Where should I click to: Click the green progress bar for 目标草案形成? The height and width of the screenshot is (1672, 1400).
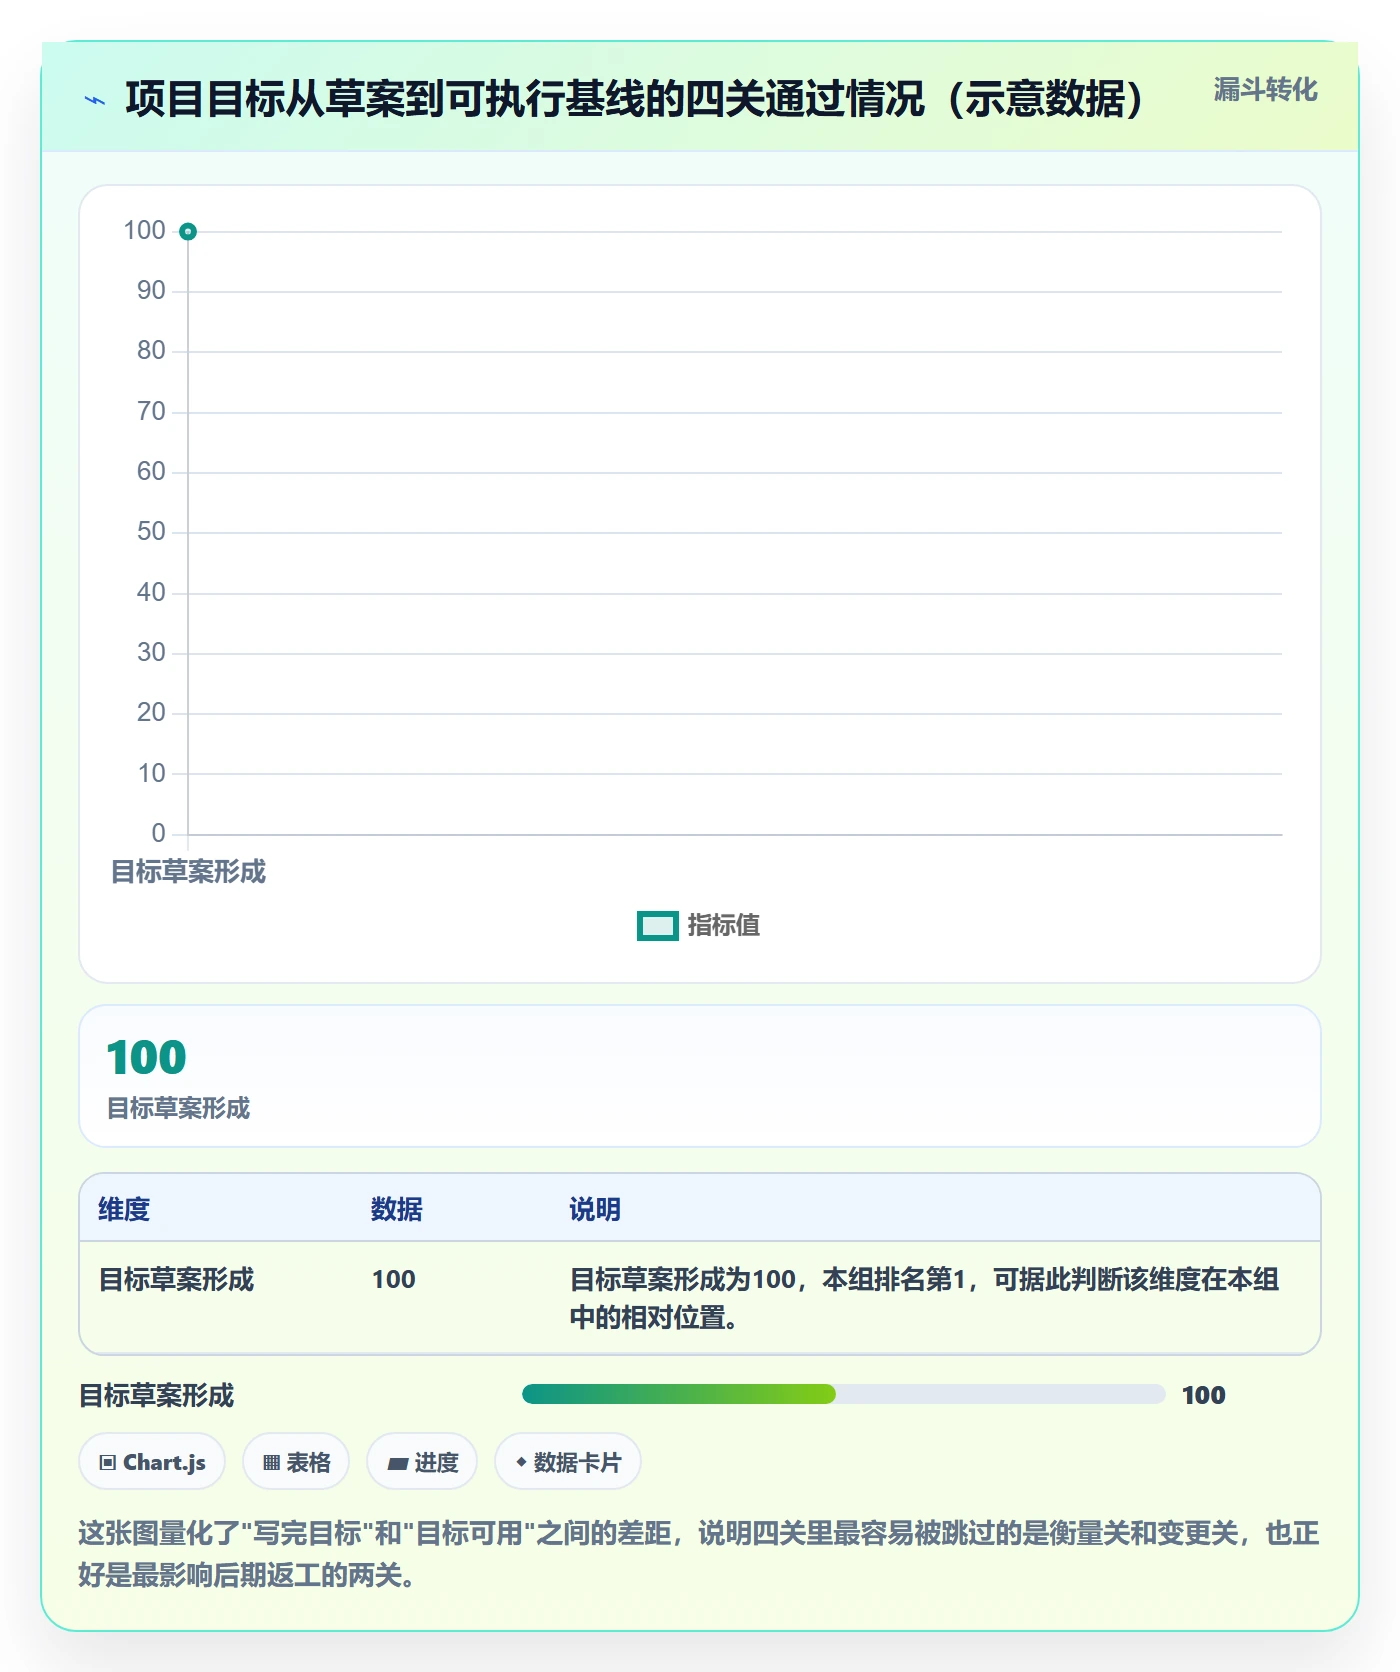679,1394
